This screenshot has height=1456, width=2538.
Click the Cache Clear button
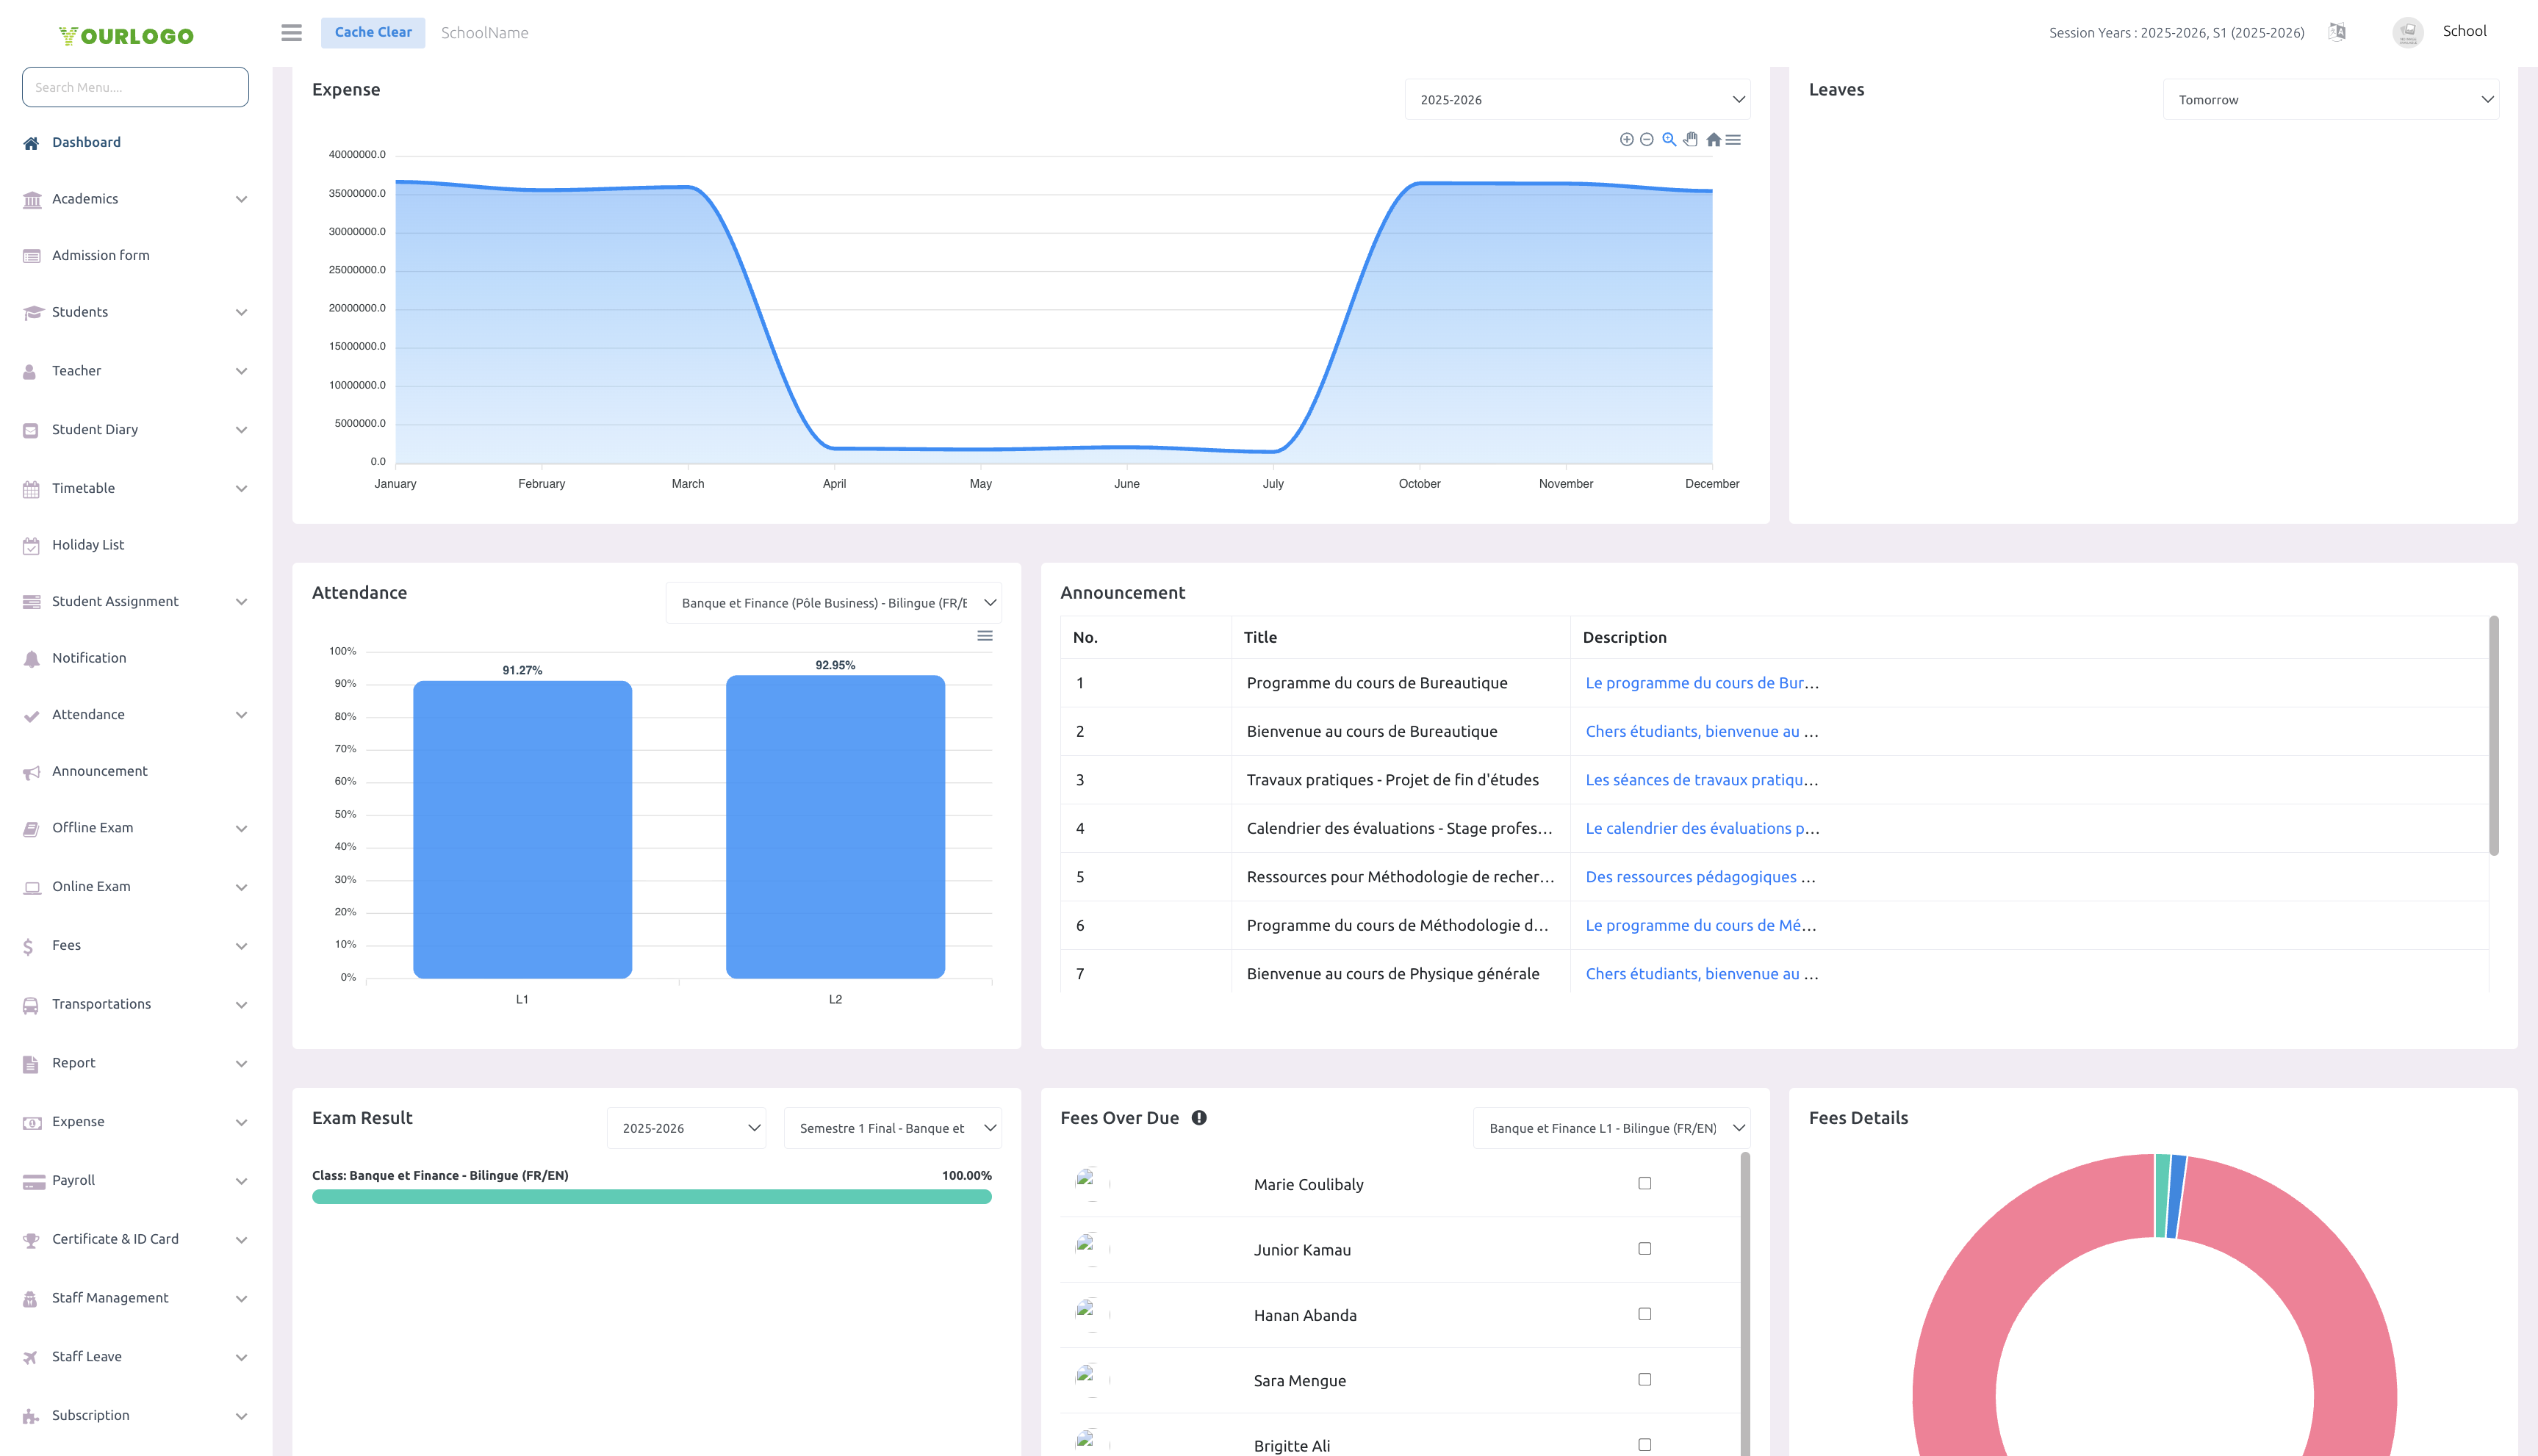[x=372, y=32]
